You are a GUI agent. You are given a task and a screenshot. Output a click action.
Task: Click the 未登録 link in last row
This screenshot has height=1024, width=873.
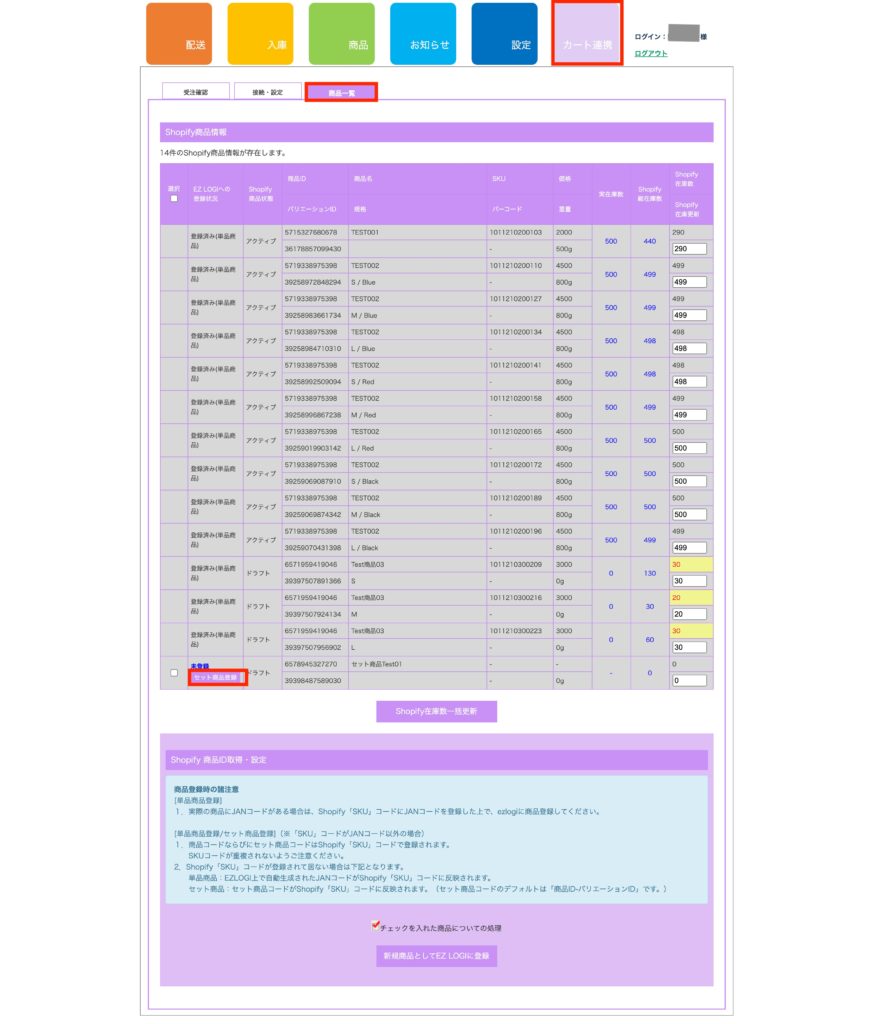pyautogui.click(x=199, y=665)
